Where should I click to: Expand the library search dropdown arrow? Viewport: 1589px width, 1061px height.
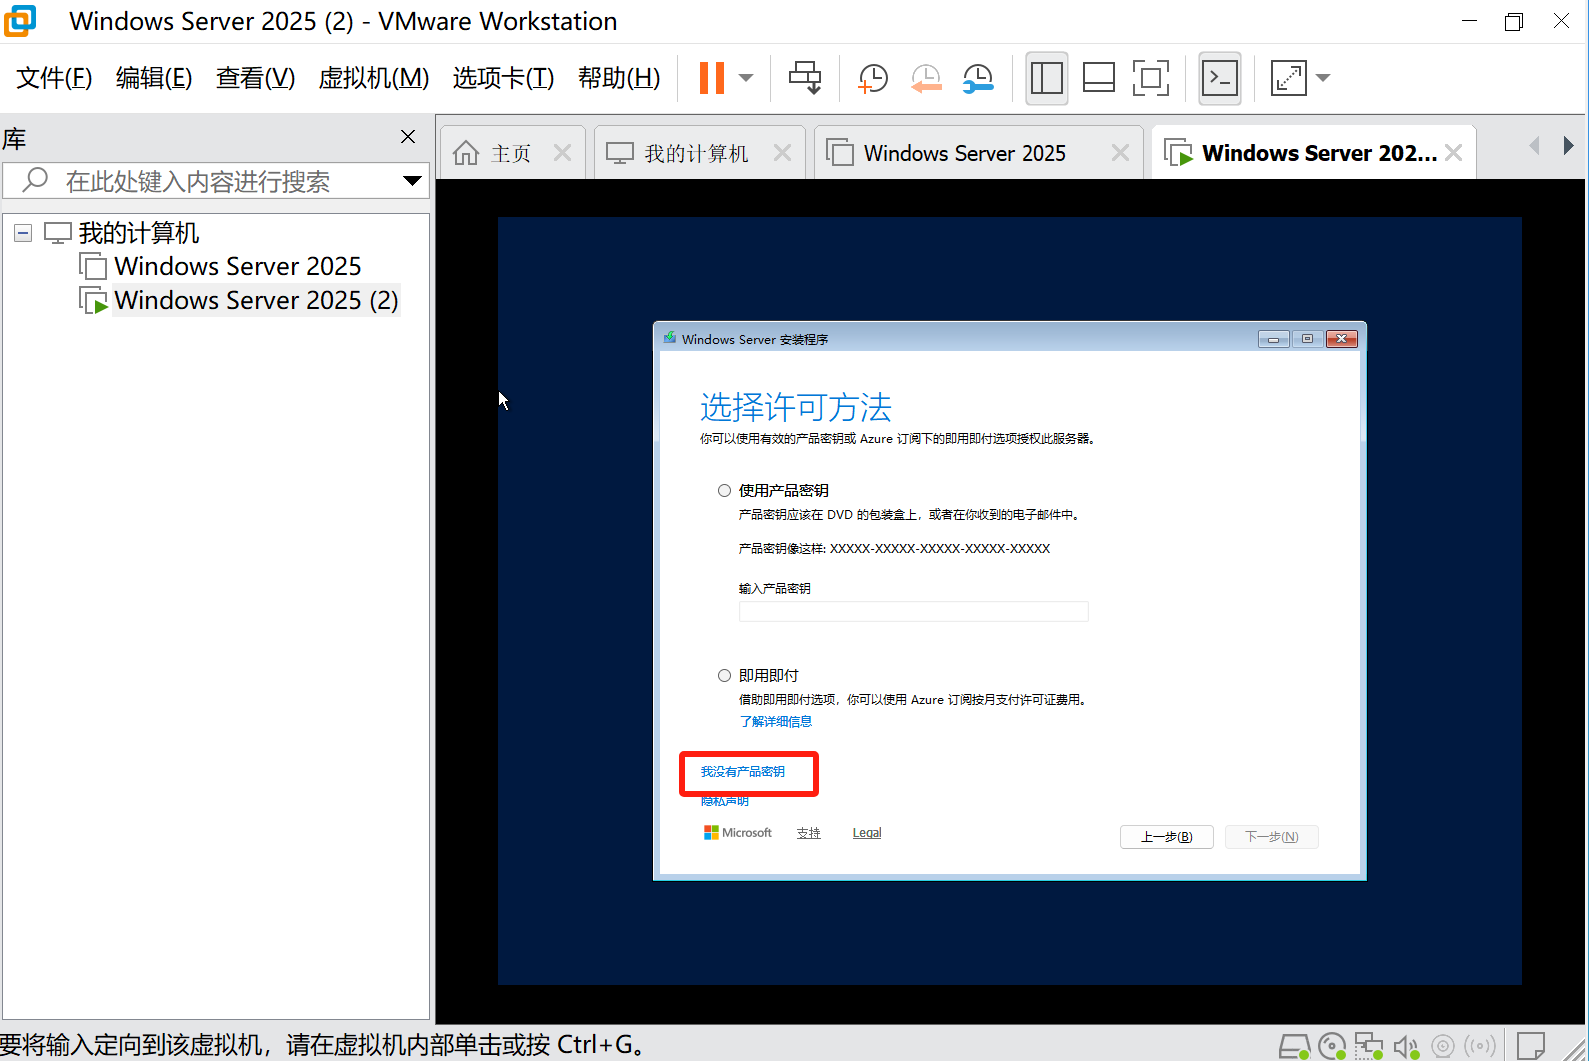412,181
